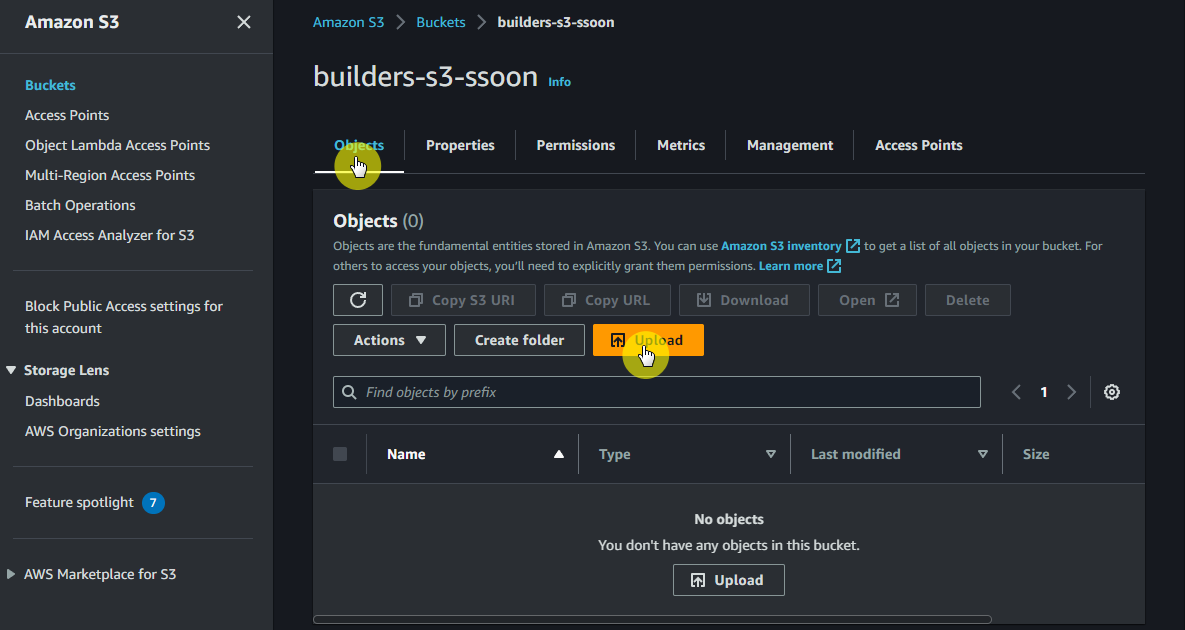This screenshot has width=1185, height=630.
Task: Collapse the Storage Lens section
Action: tap(11, 370)
